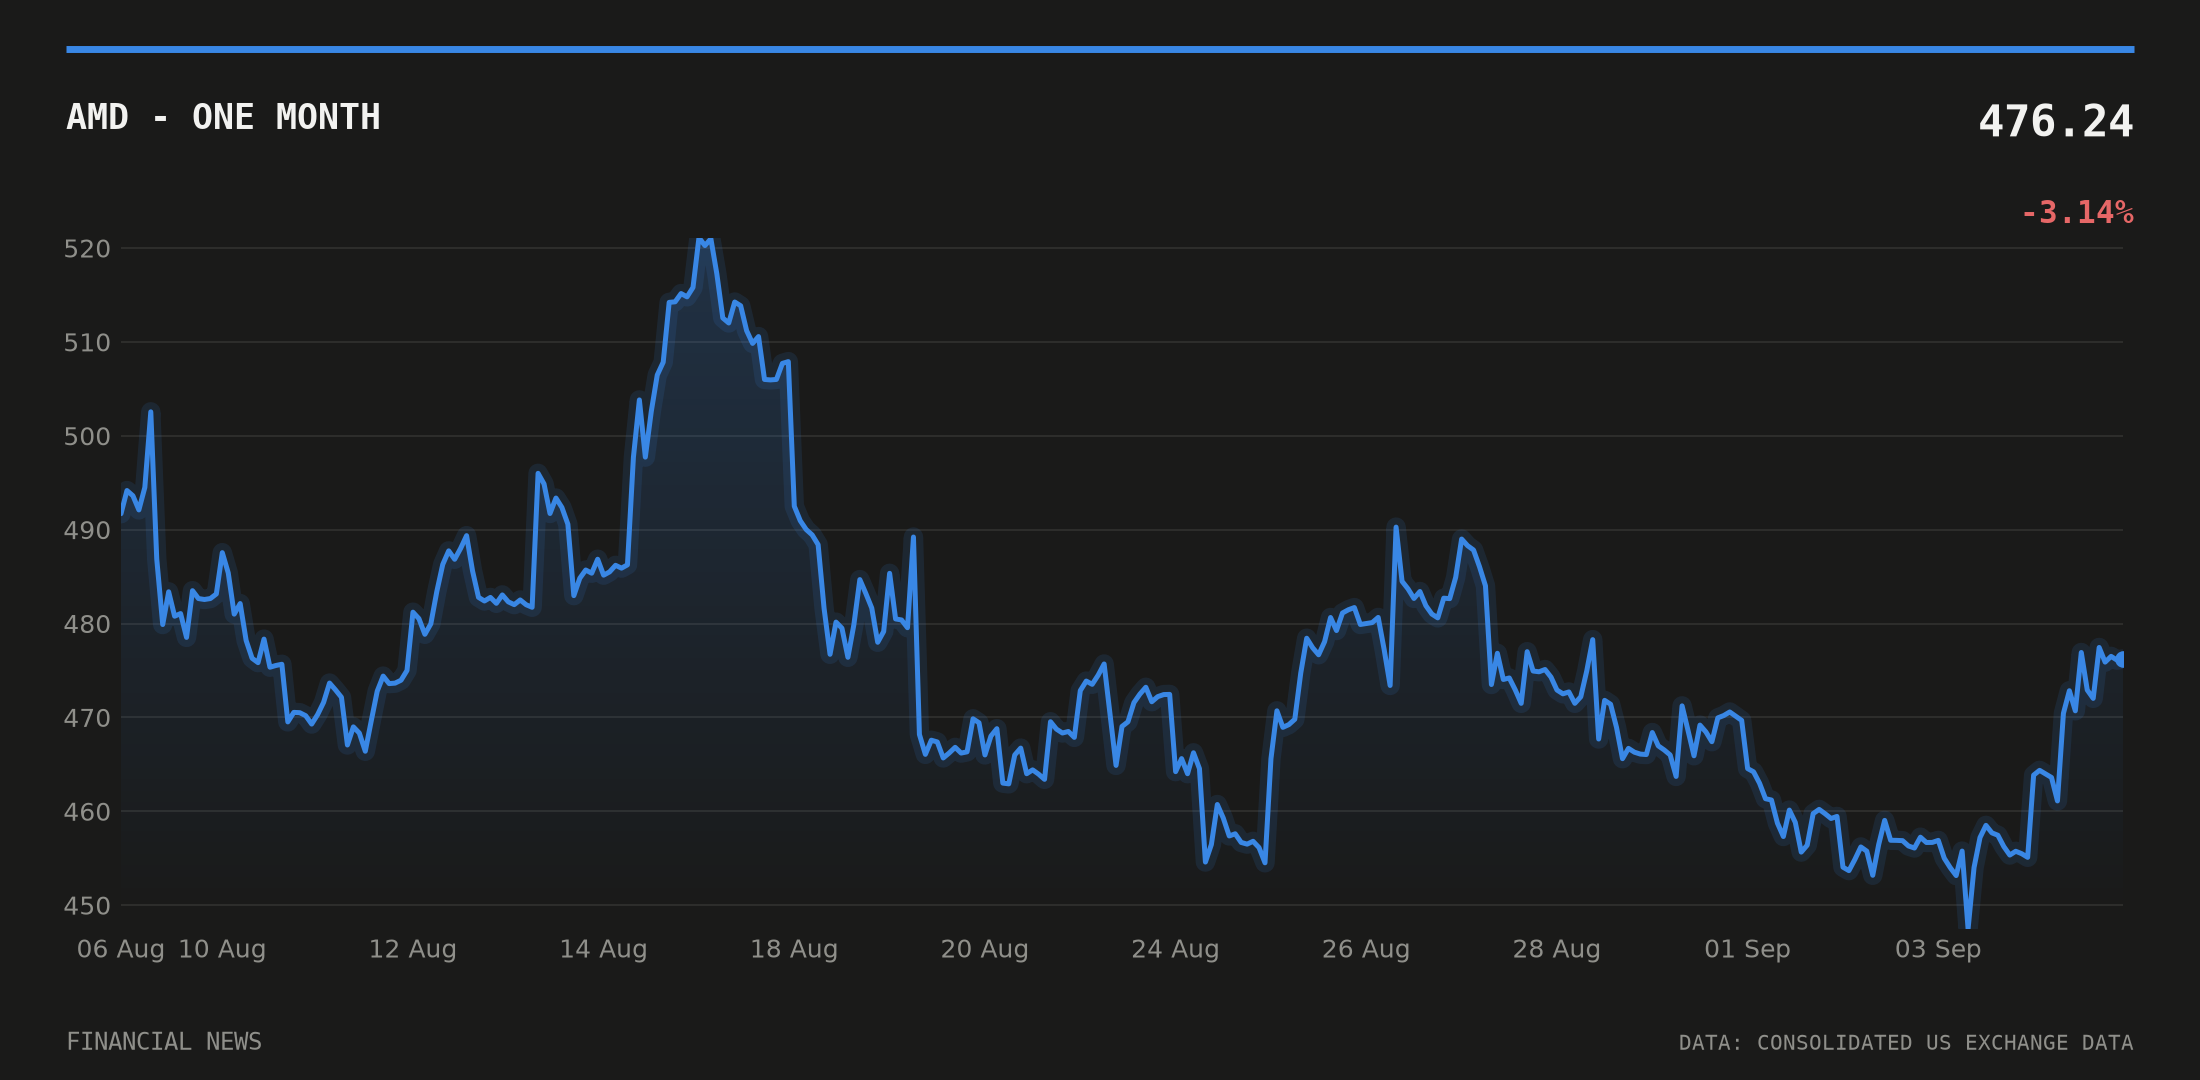Click the 01 Sep date label

click(x=1747, y=949)
